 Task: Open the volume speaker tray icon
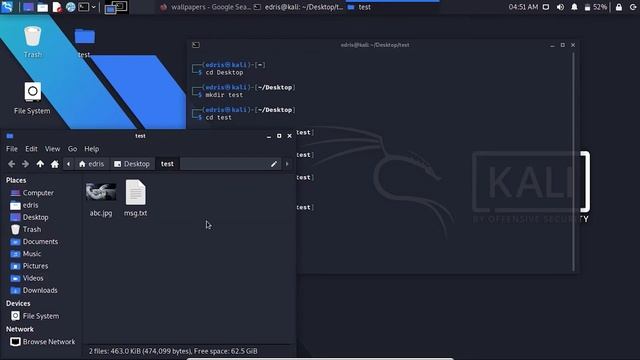tap(560, 7)
